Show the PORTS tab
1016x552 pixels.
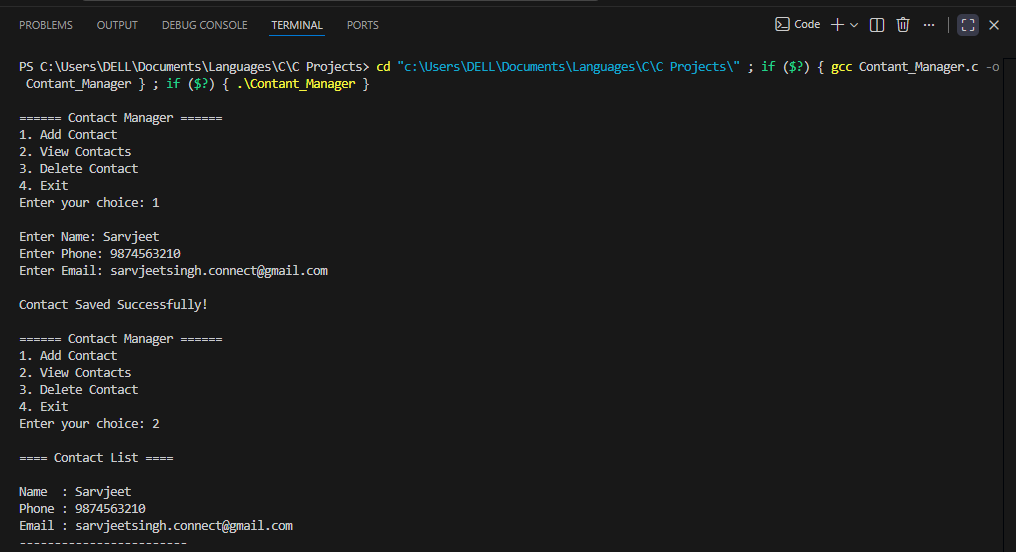tap(362, 25)
